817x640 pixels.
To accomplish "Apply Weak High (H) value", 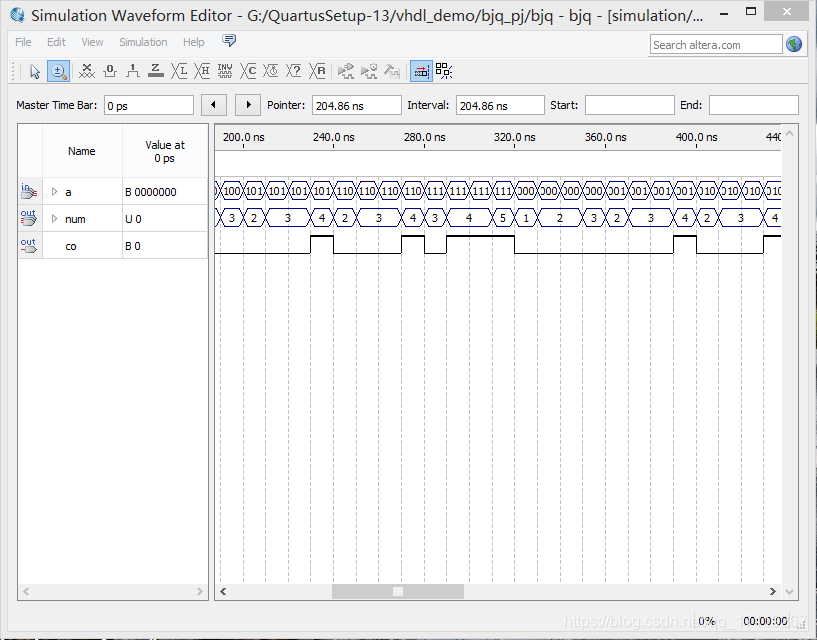I will coord(202,71).
